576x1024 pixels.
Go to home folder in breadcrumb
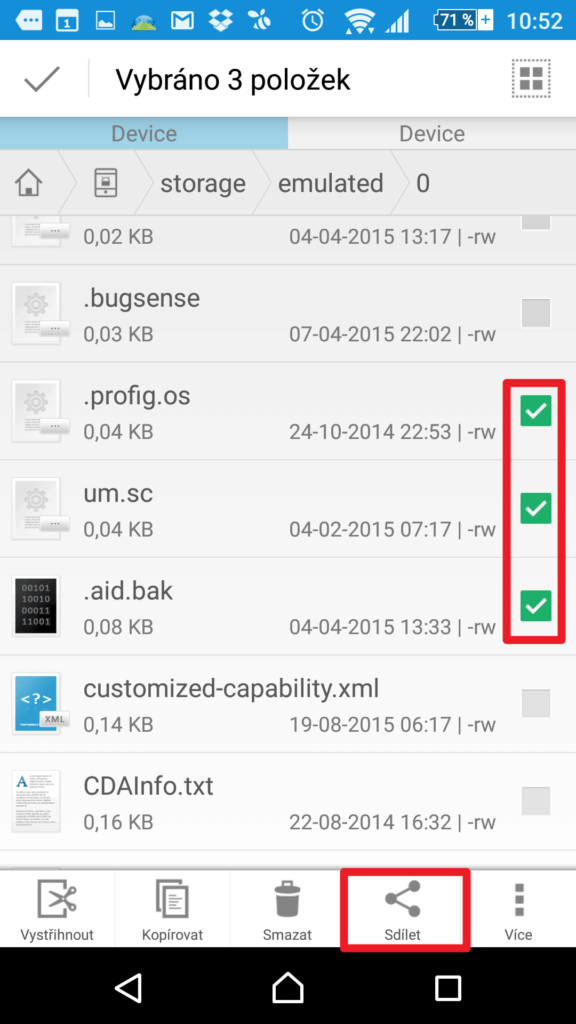[29, 184]
